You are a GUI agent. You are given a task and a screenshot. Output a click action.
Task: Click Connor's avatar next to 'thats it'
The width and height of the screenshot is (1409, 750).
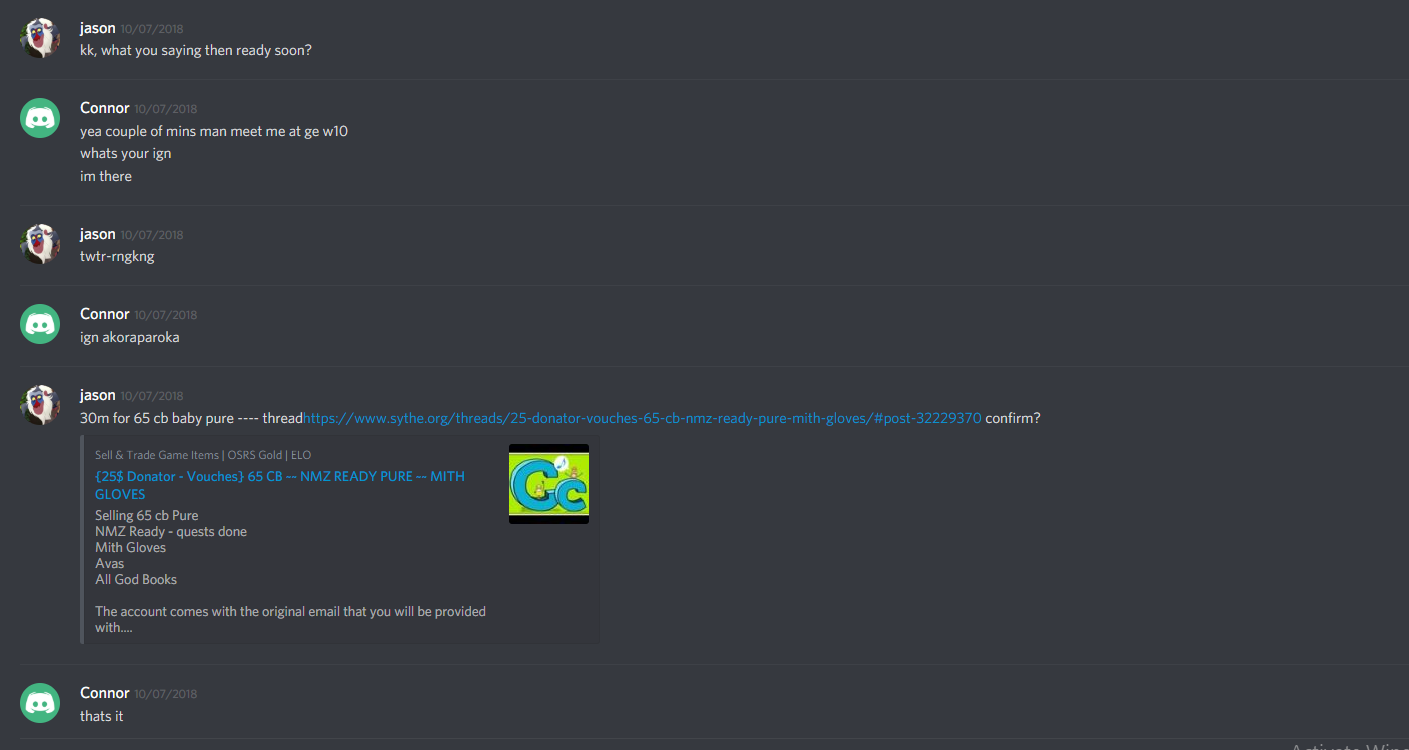click(40, 703)
